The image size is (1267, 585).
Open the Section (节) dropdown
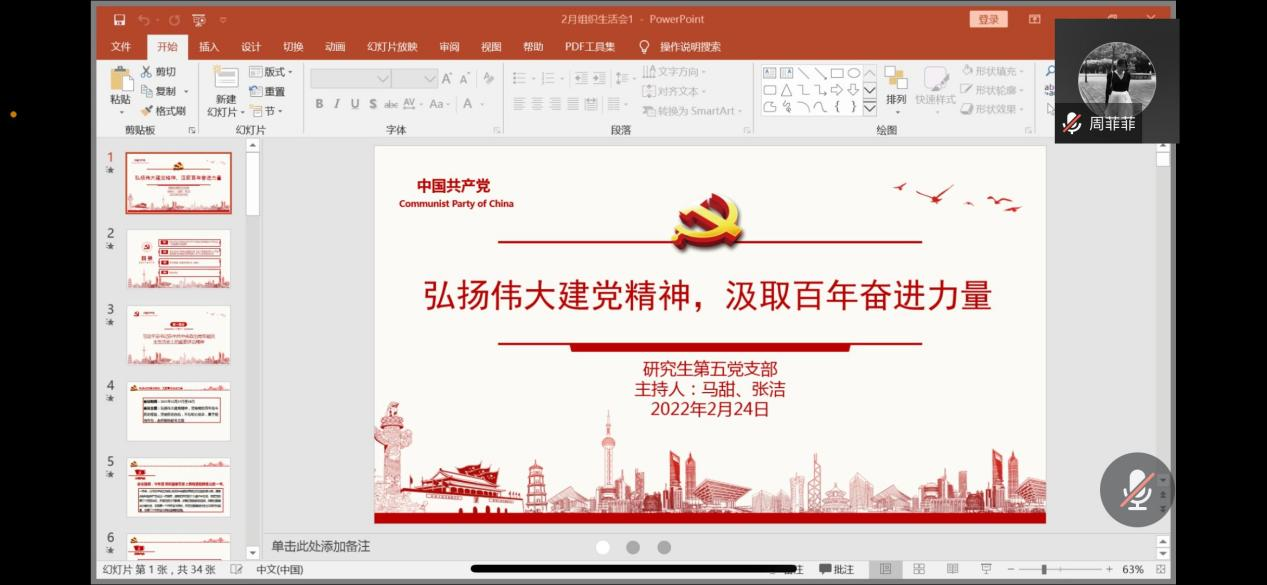(x=267, y=111)
